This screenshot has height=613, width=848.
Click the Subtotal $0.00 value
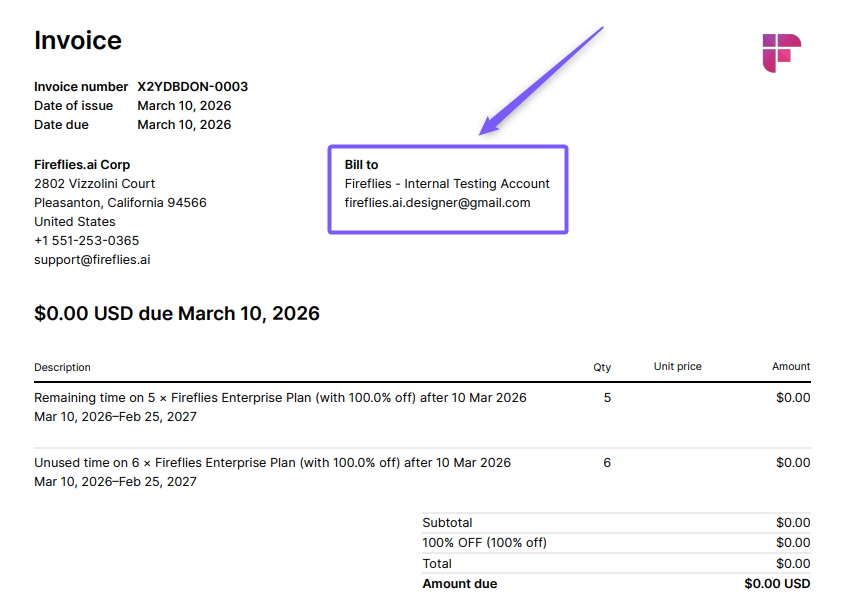click(793, 523)
